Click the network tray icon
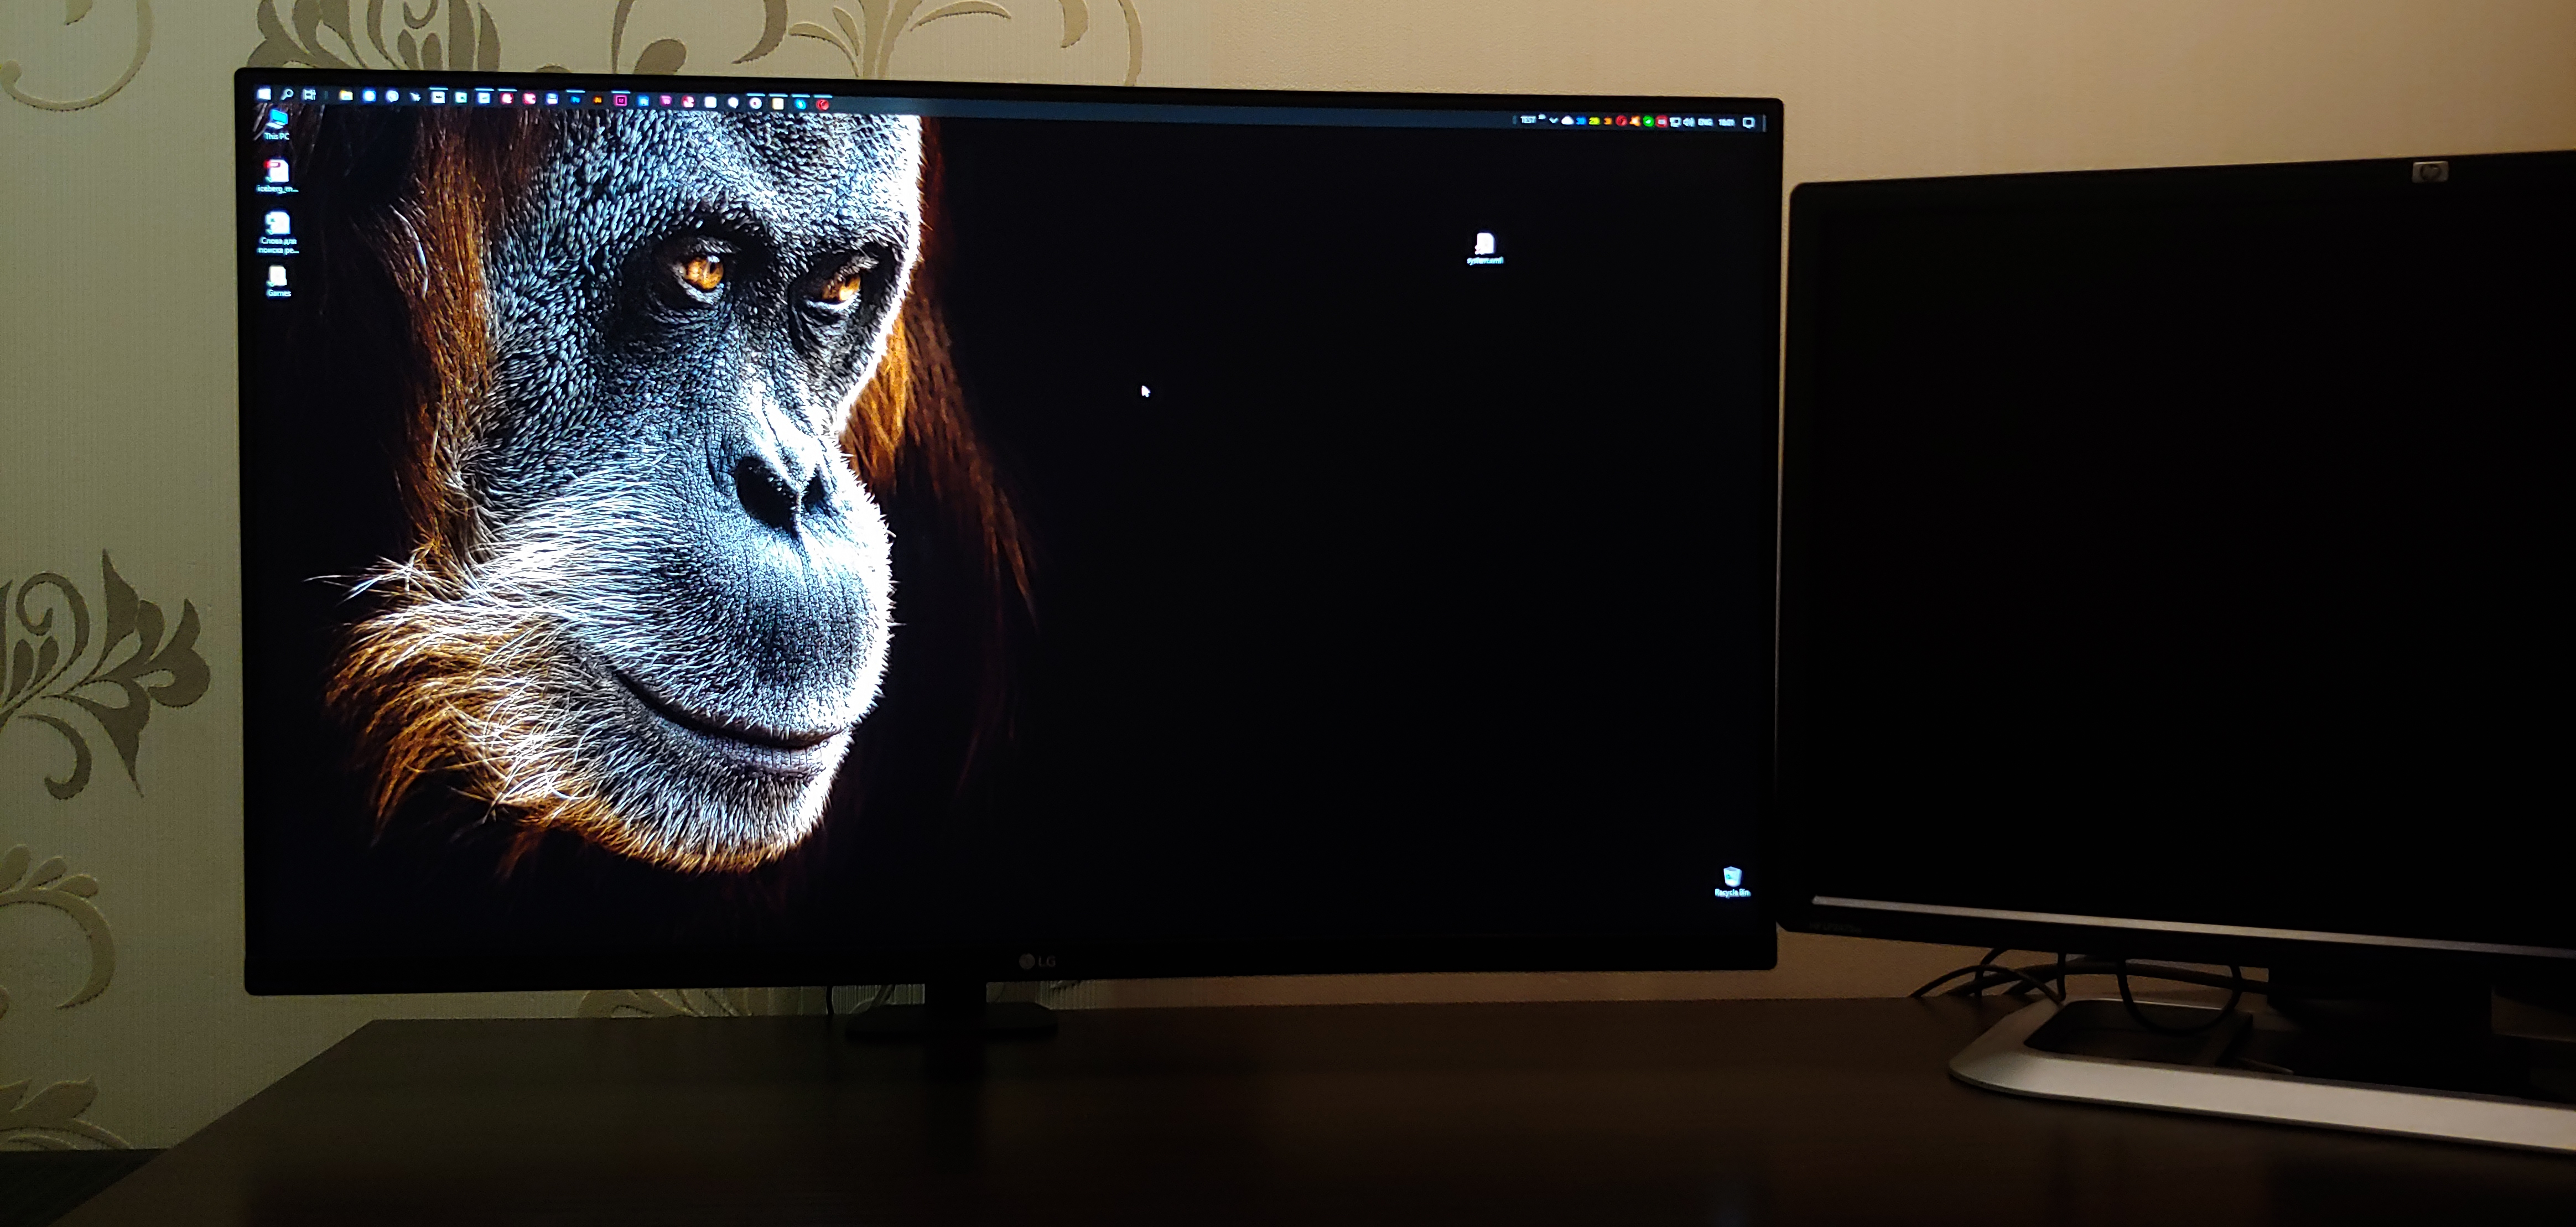This screenshot has width=2576, height=1227. 1675,123
